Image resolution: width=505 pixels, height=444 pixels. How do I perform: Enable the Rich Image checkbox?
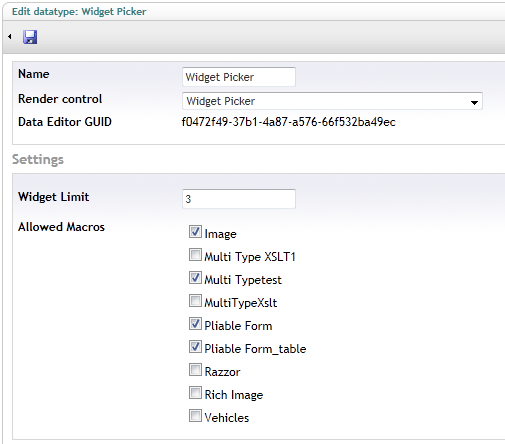[x=195, y=393]
